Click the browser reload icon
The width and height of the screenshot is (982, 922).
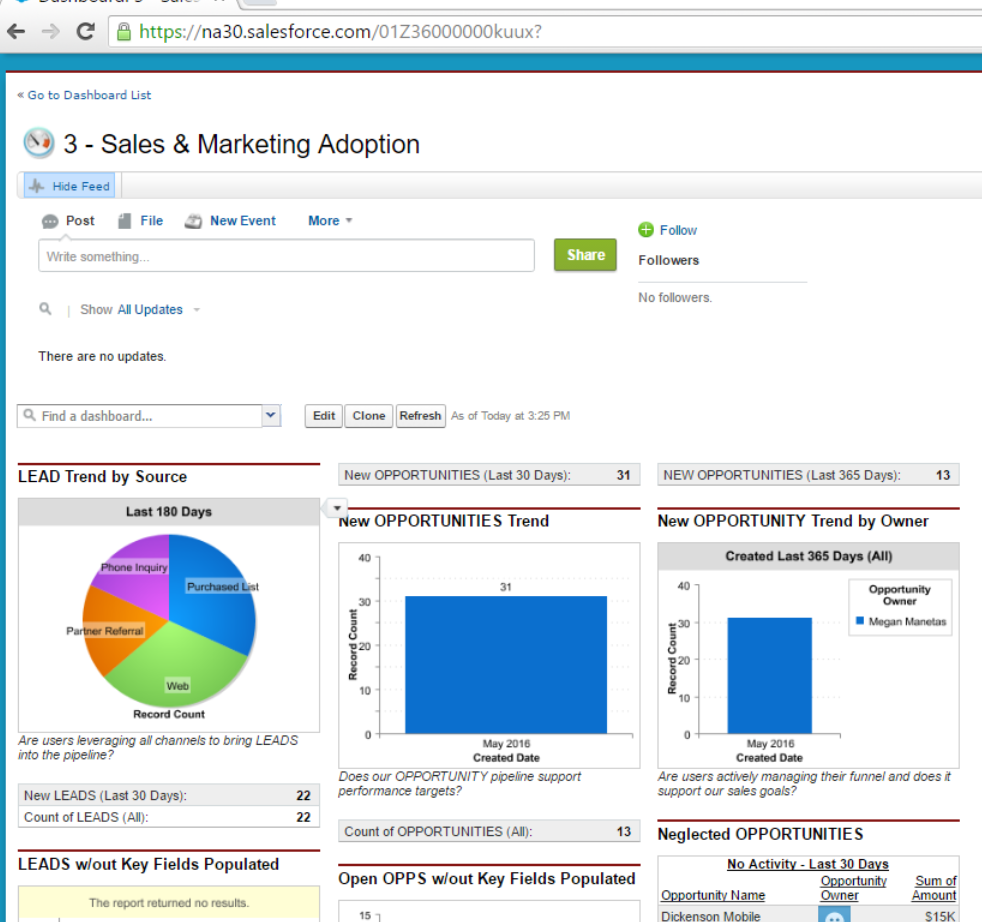pyautogui.click(x=84, y=32)
